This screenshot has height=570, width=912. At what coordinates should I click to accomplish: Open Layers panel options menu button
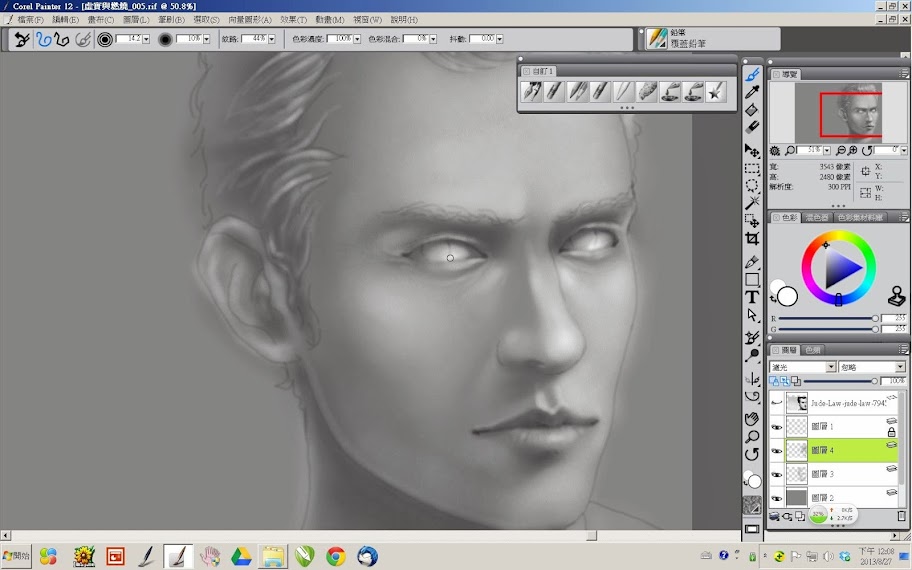(903, 350)
